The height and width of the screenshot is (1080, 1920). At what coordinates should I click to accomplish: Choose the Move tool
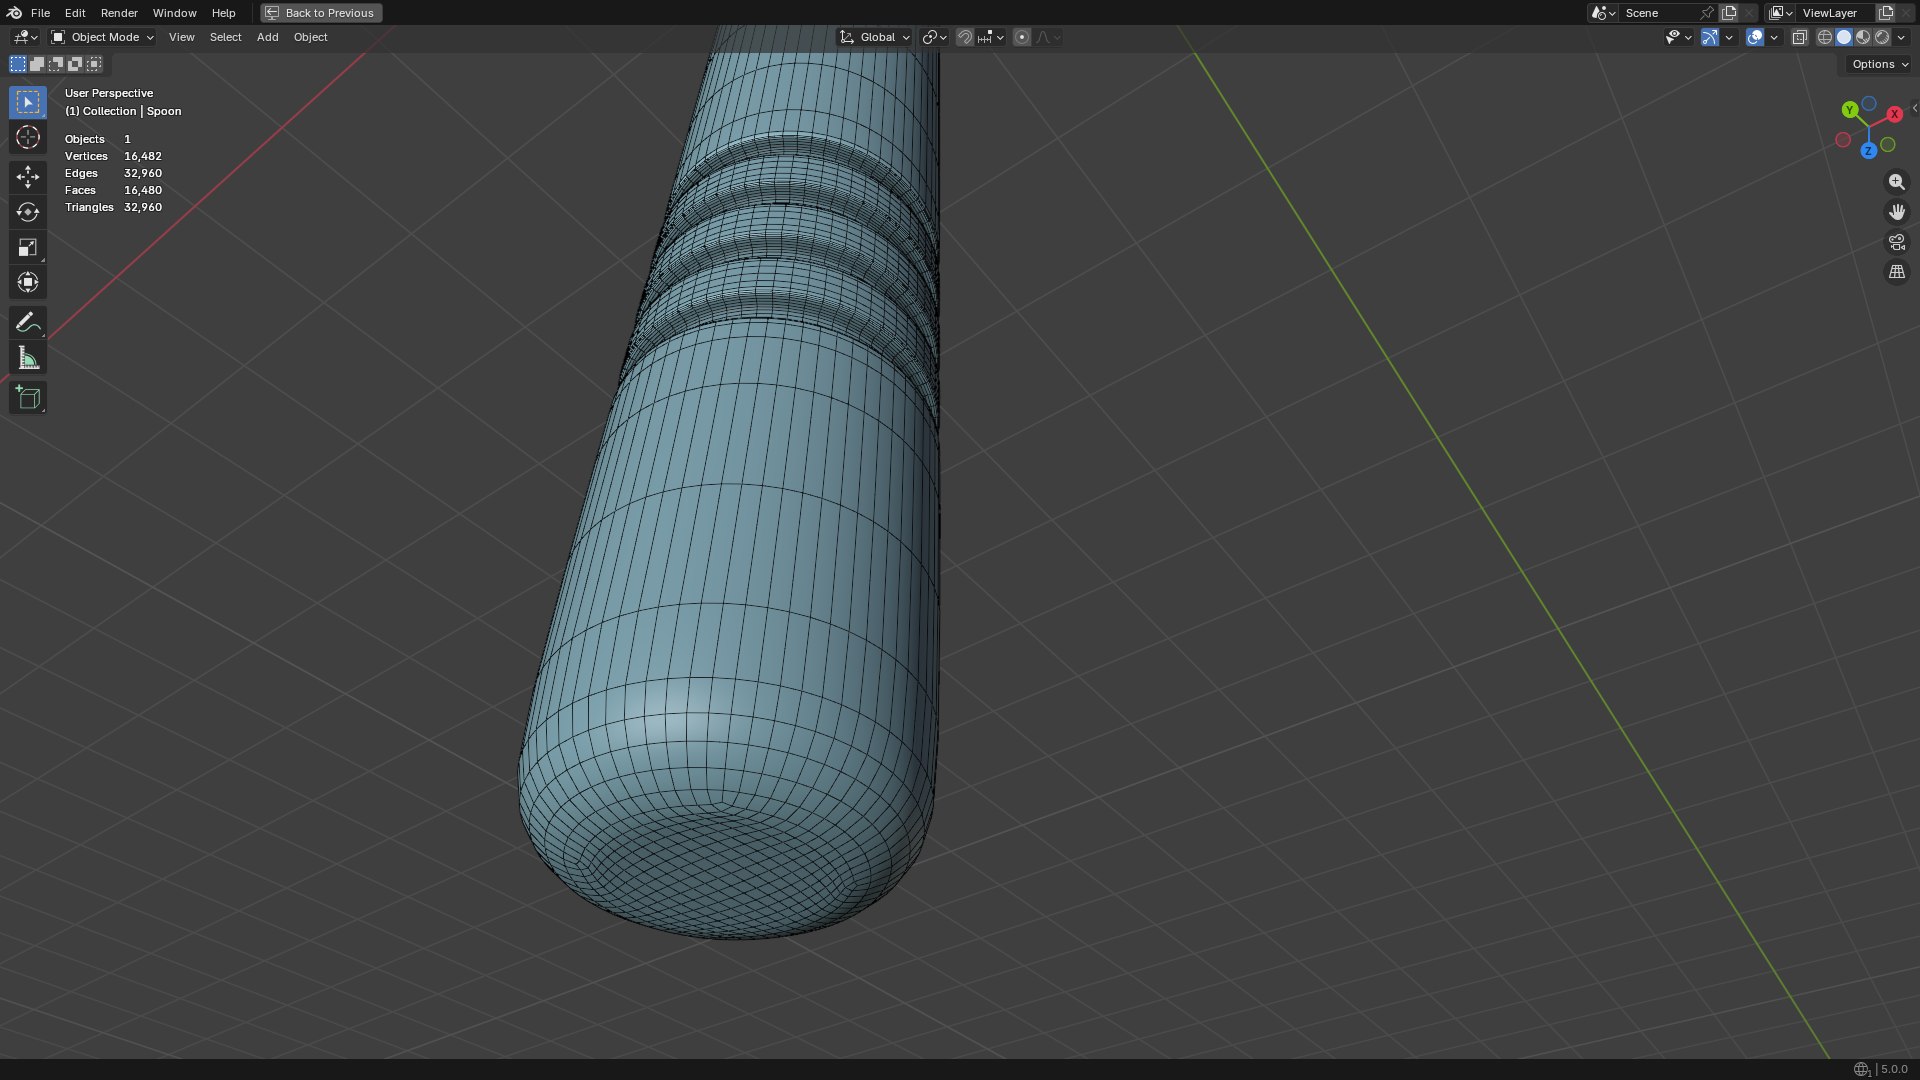(x=28, y=177)
